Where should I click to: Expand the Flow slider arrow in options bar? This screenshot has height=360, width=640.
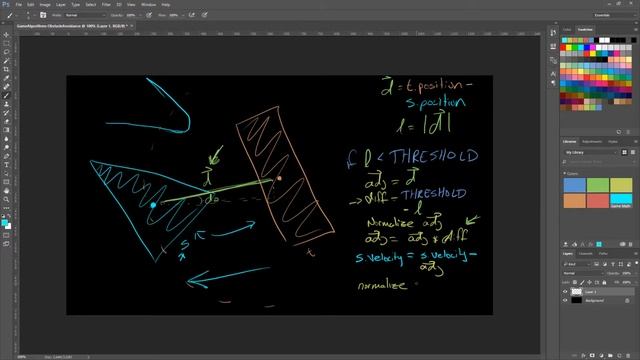click(182, 15)
